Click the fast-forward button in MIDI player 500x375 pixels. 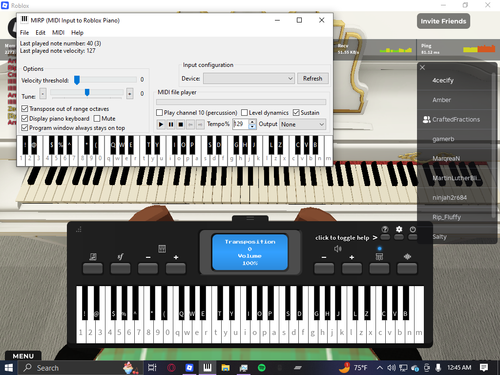pos(200,124)
